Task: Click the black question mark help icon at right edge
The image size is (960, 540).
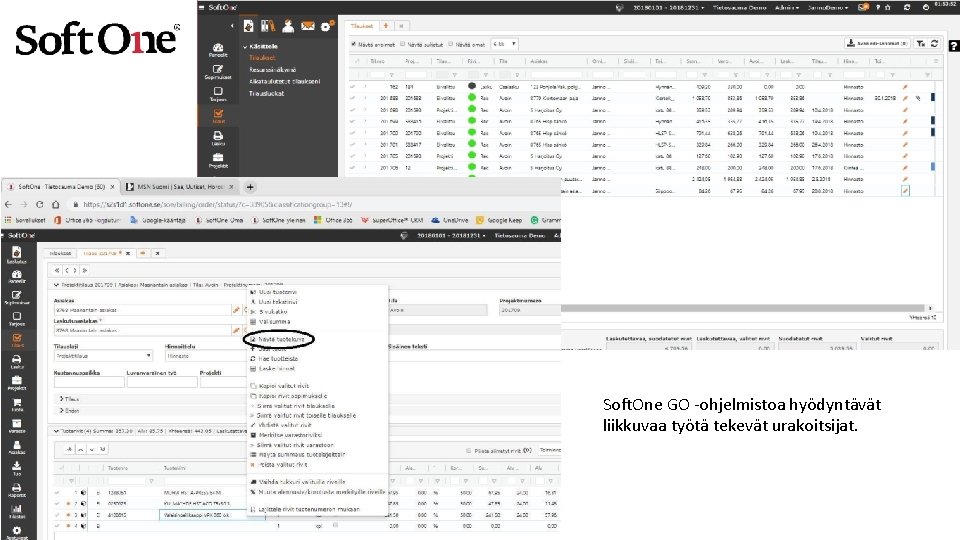Action: coord(953,46)
